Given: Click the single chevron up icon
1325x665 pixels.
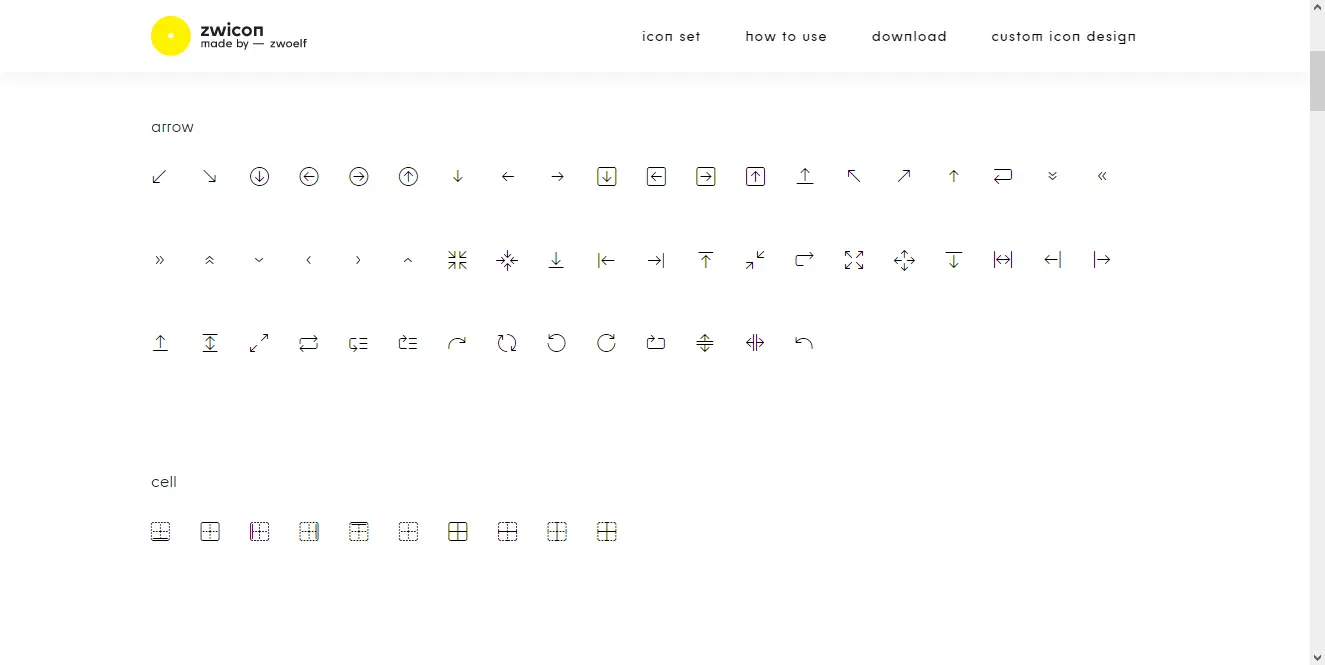Looking at the screenshot, I should point(408,260).
